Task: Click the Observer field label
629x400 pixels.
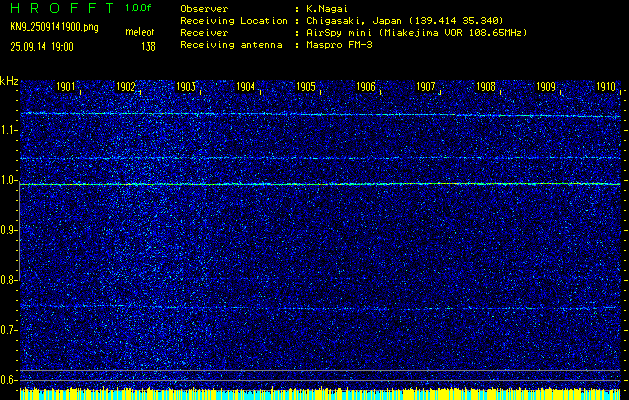Action: 204,9
